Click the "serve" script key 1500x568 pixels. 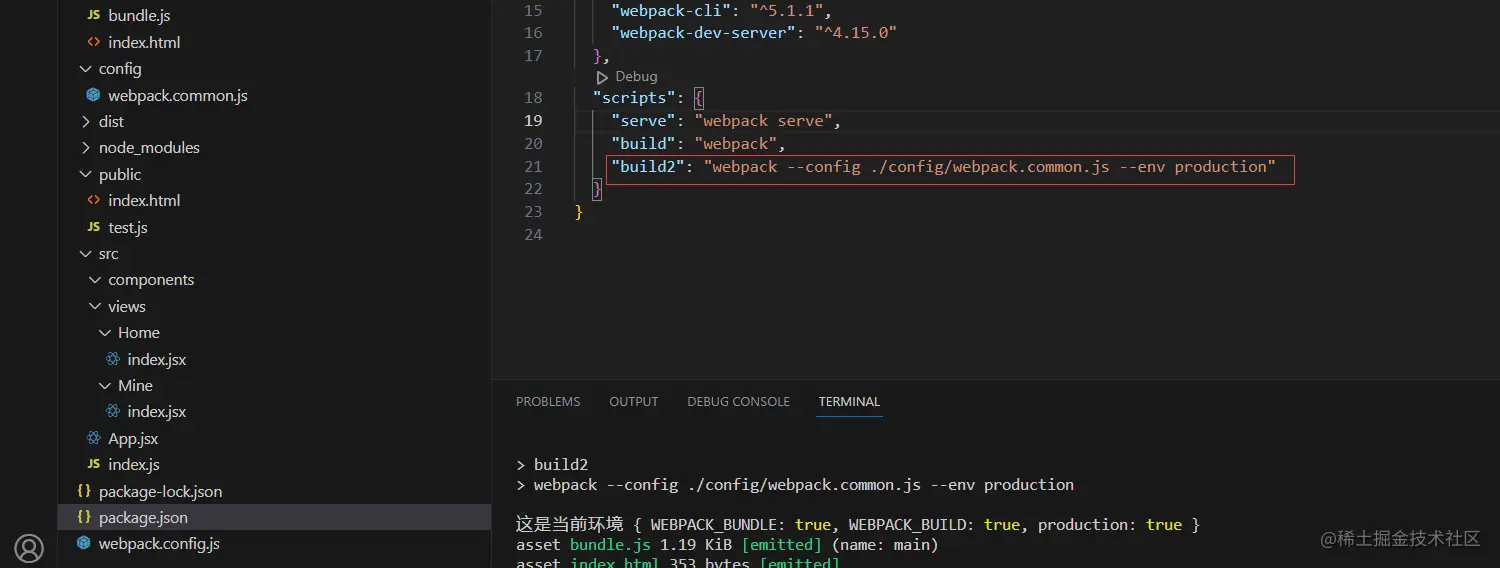[x=643, y=120]
